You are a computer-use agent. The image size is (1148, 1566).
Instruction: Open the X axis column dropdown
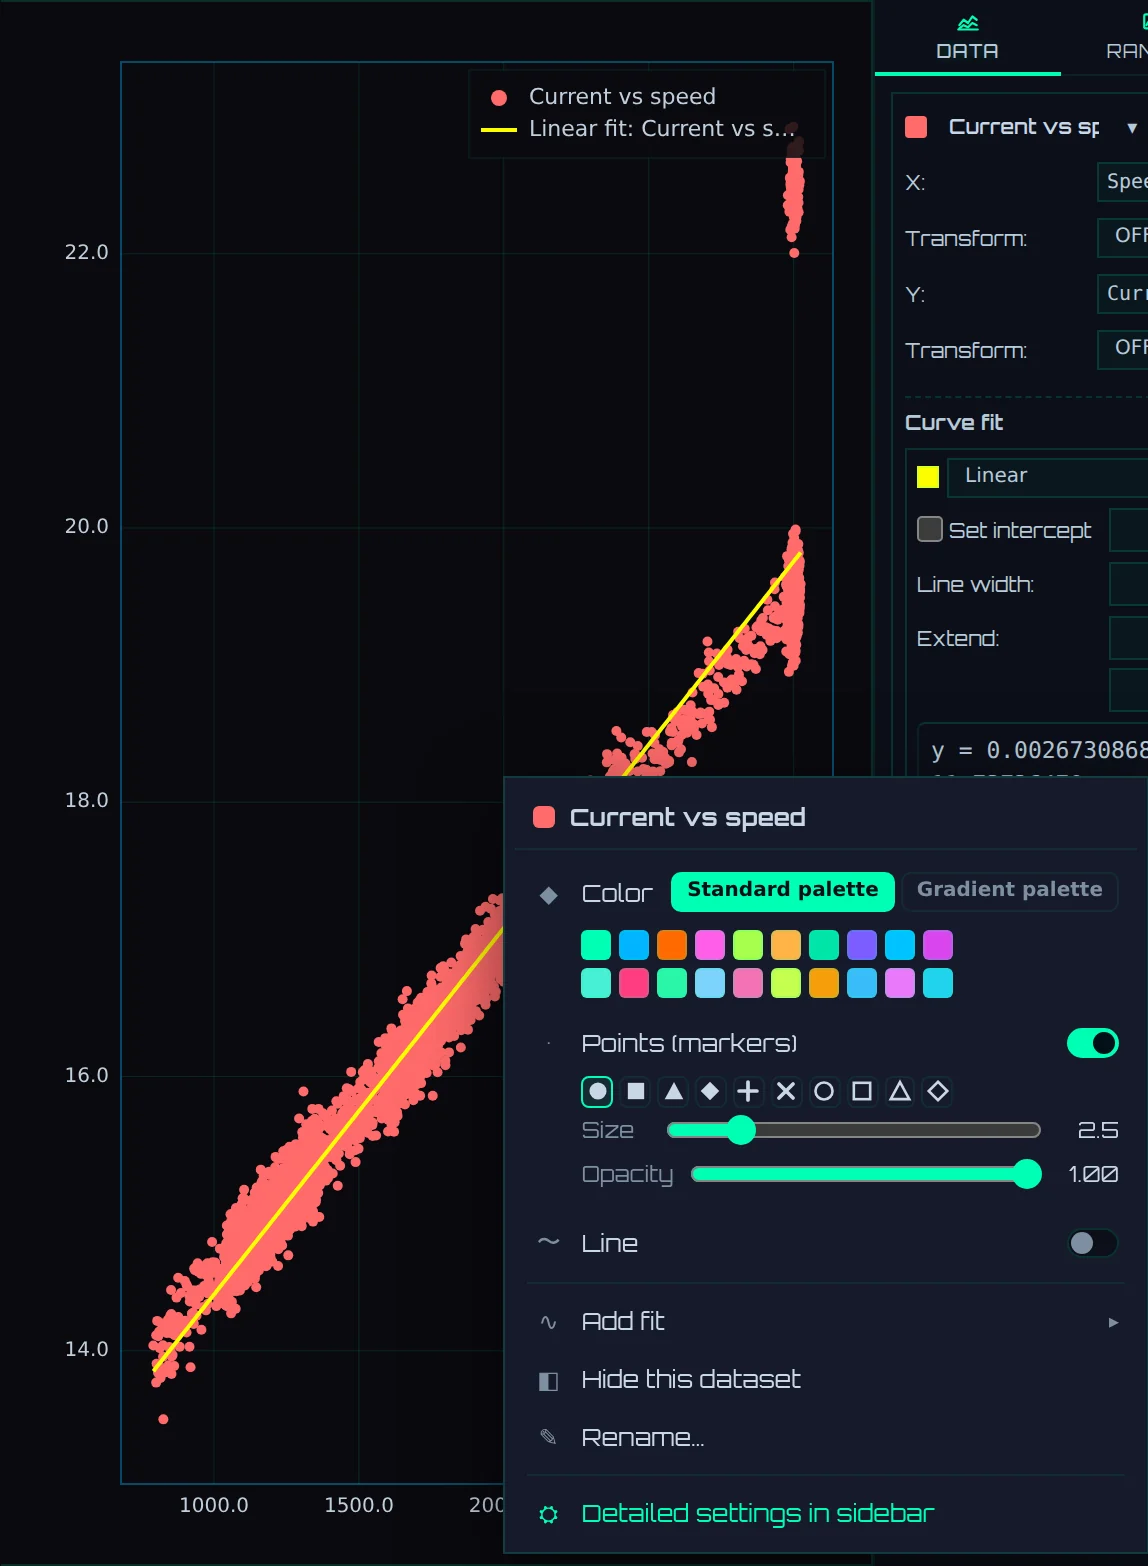1123,181
